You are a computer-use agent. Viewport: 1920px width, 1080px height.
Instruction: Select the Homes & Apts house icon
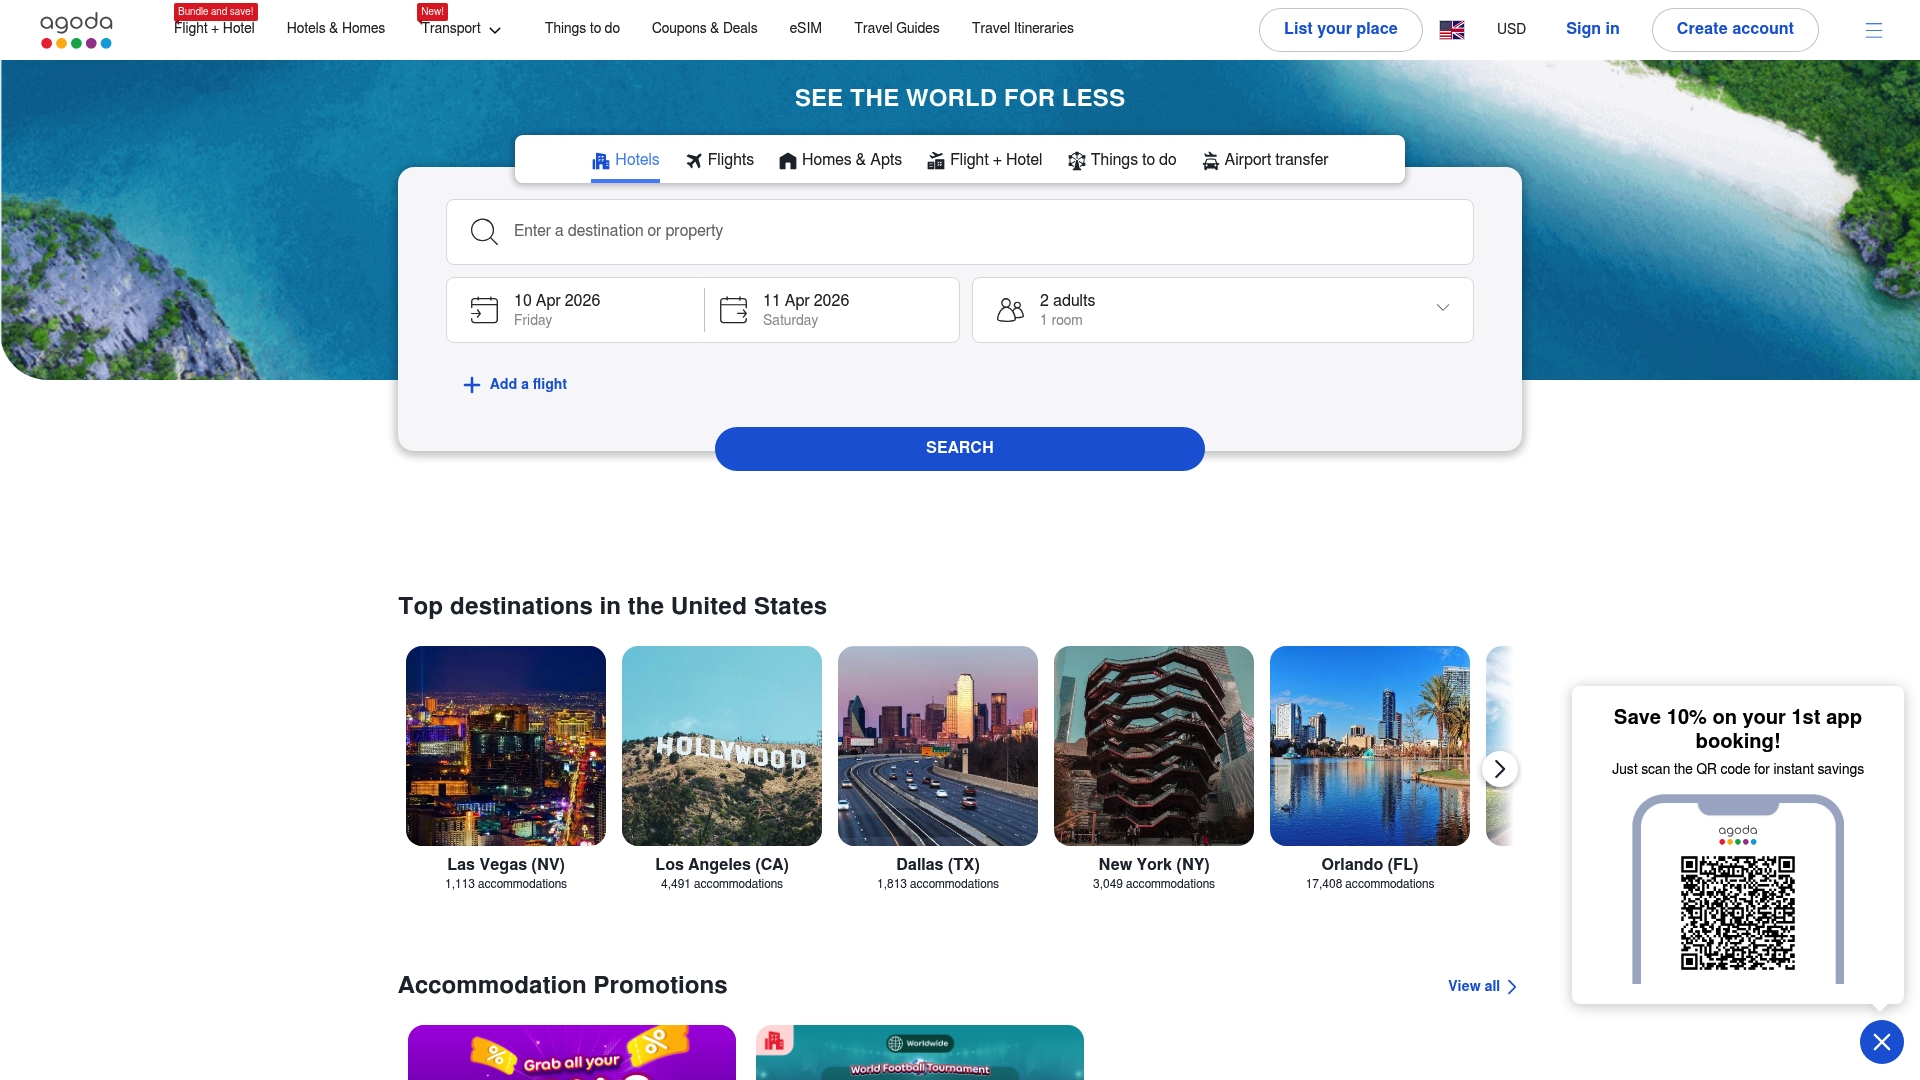click(788, 160)
